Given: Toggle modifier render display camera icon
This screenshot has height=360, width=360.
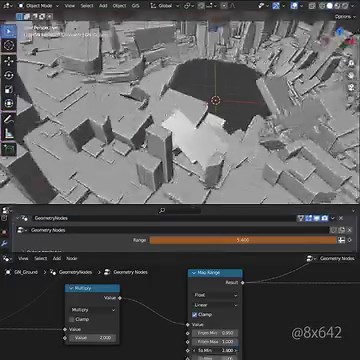Looking at the screenshot, I should click(x=324, y=218).
